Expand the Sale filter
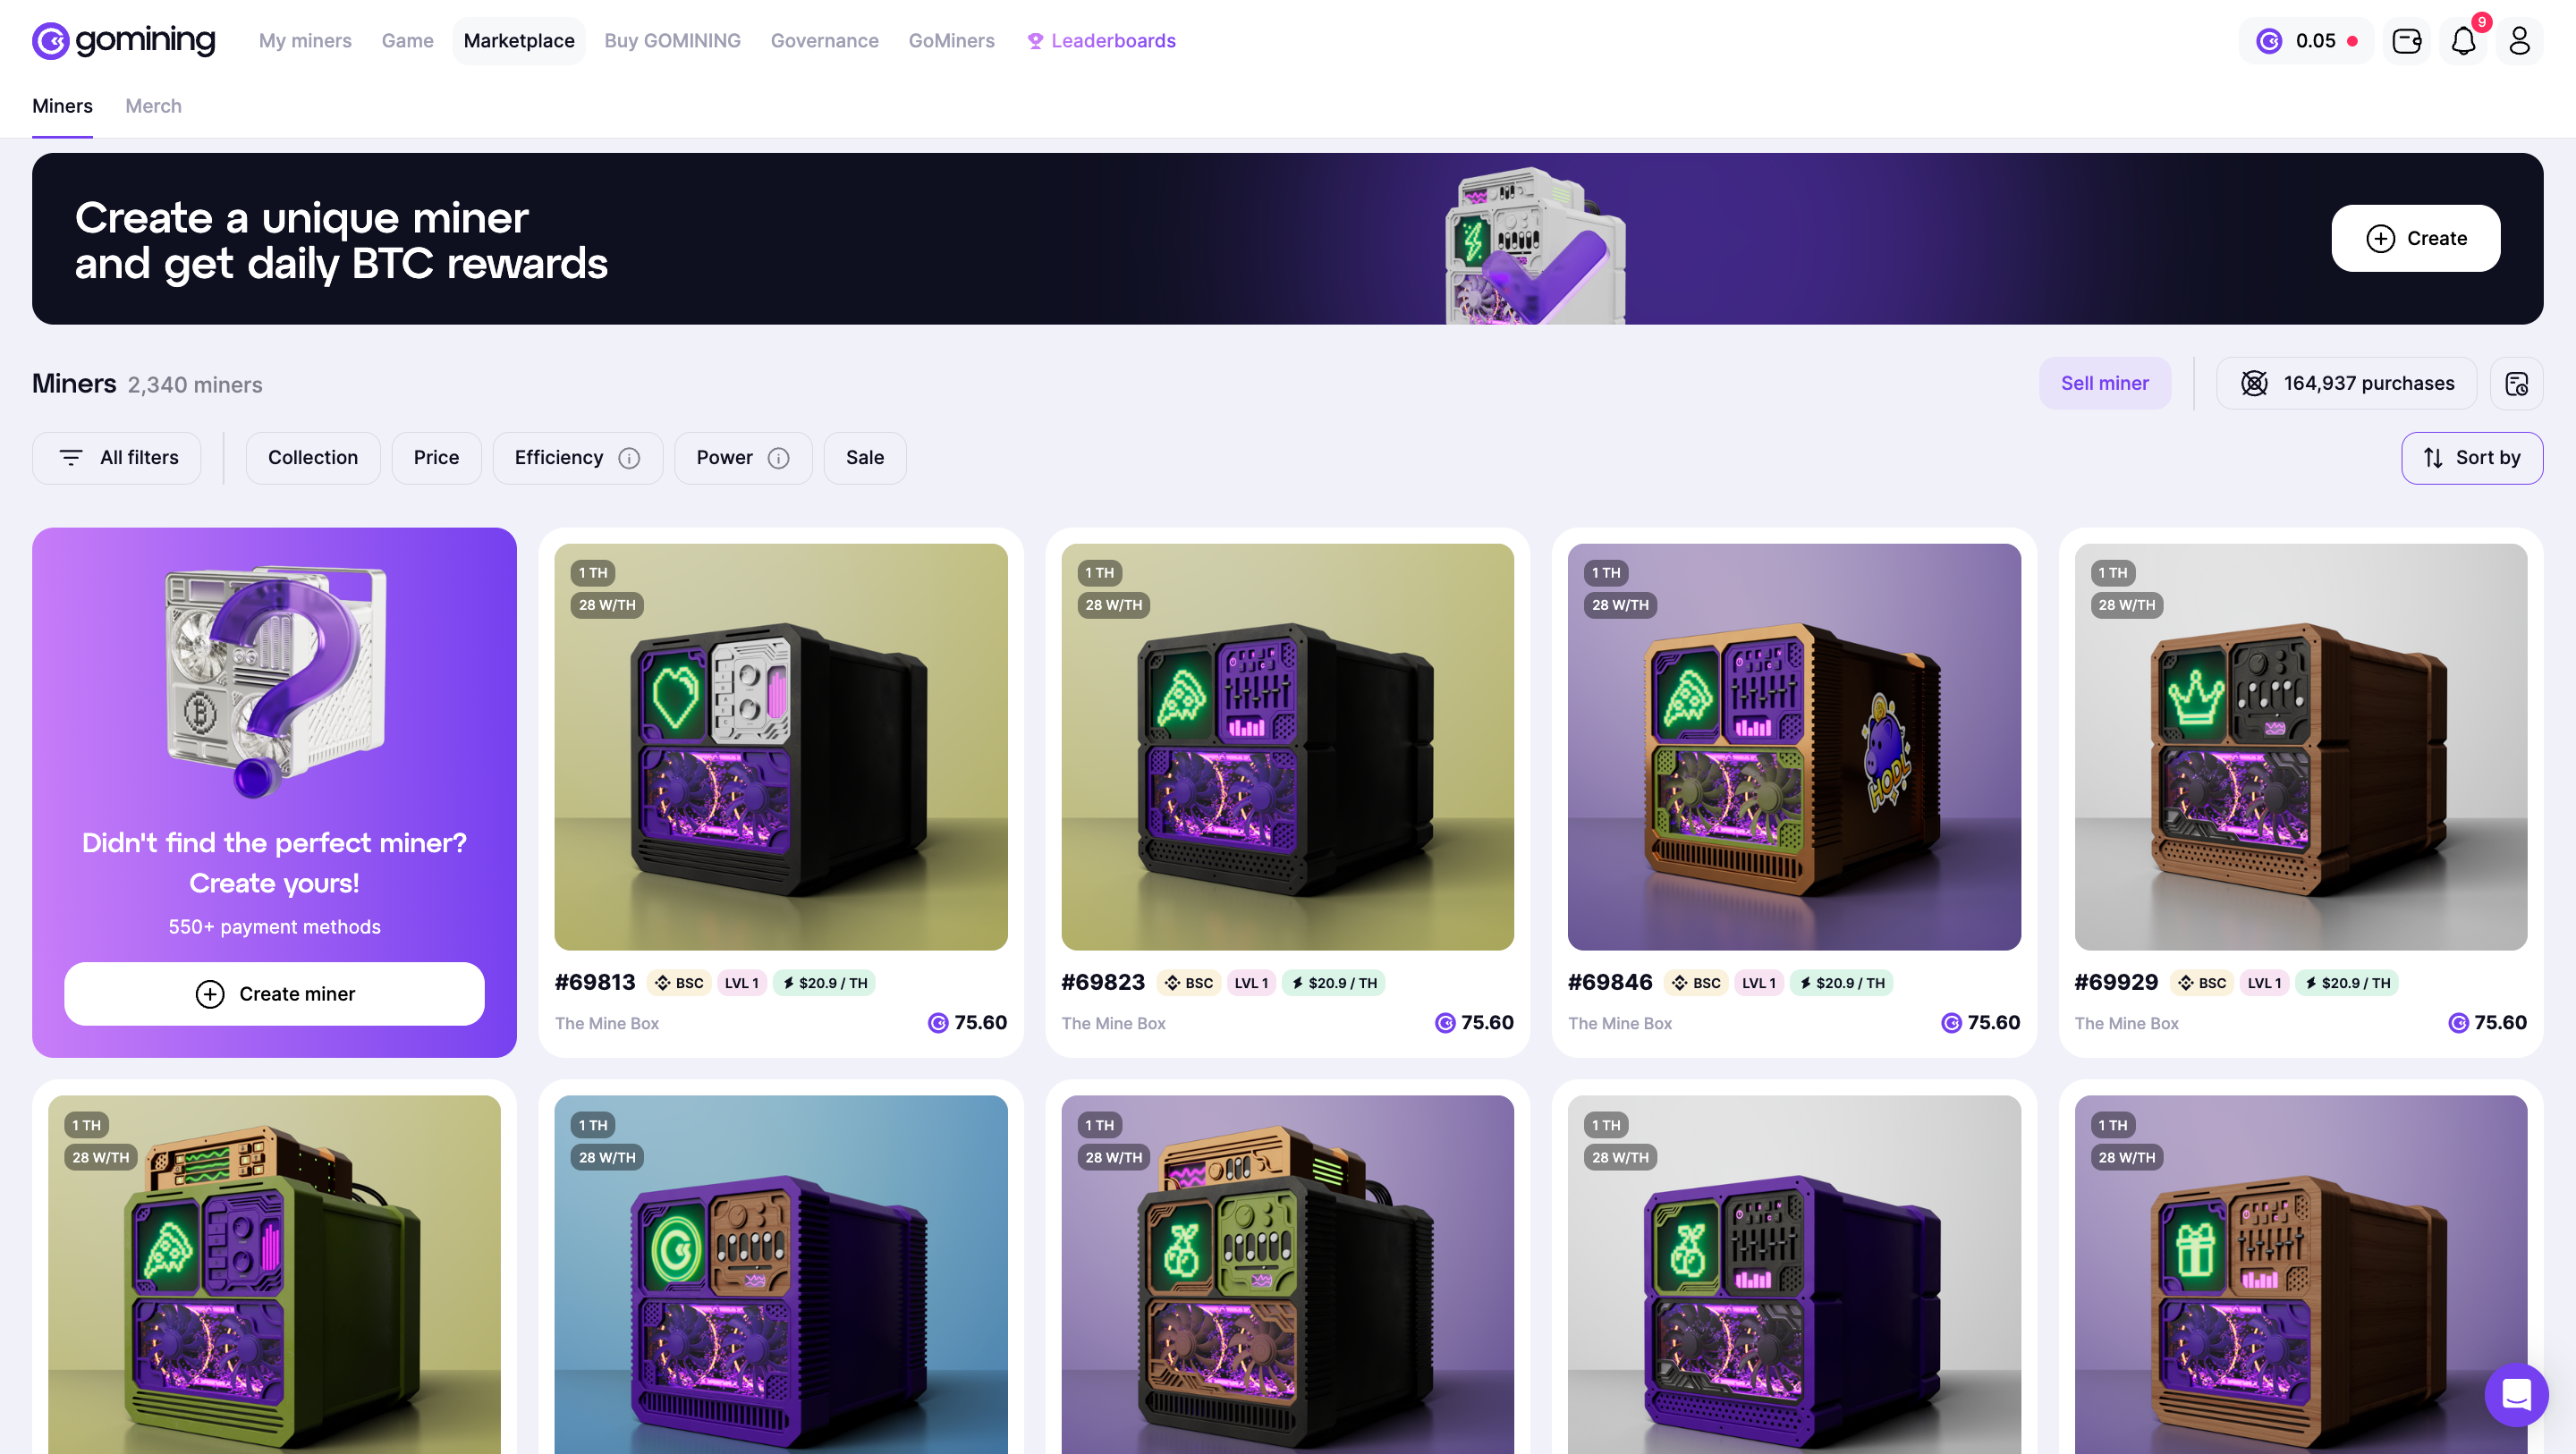The height and width of the screenshot is (1454, 2576). (865, 458)
